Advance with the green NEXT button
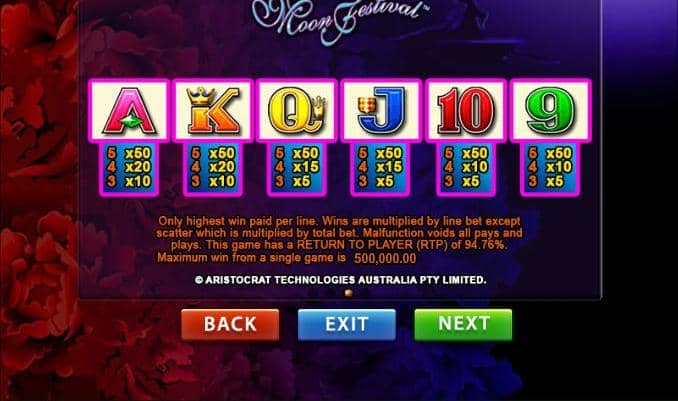 (463, 324)
